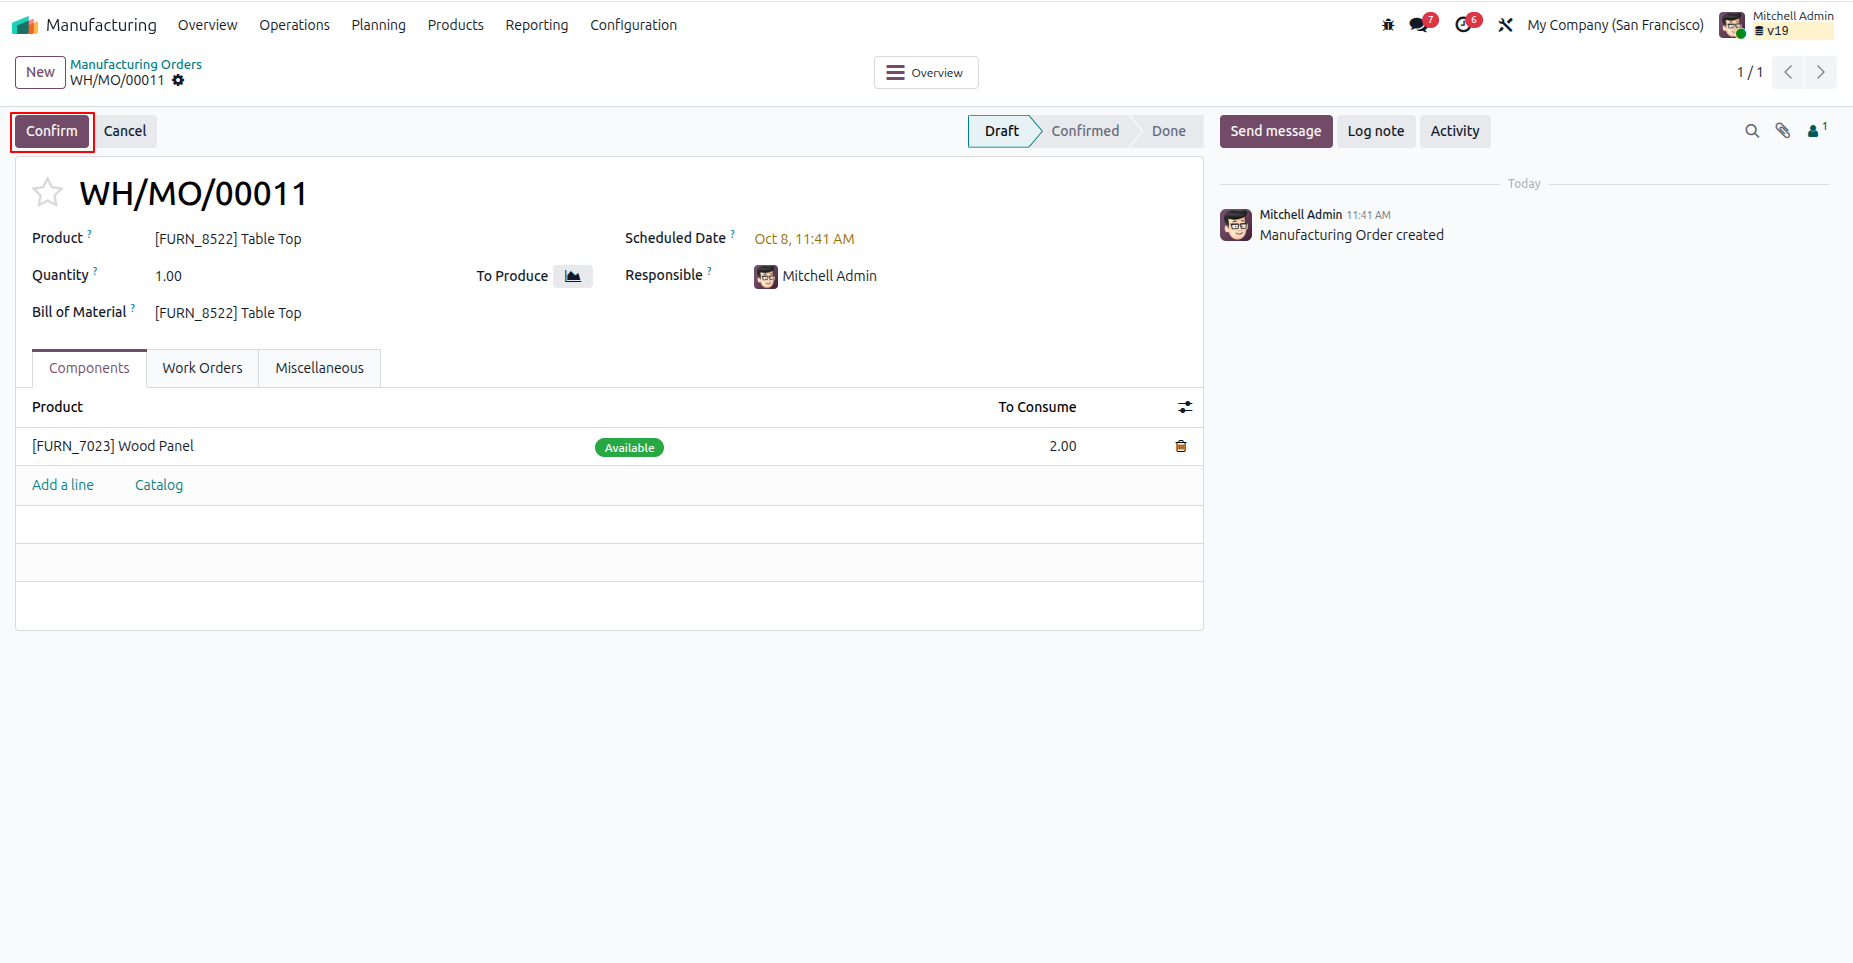1853x963 pixels.
Task: Open the Overview menu
Action: pos(207,25)
